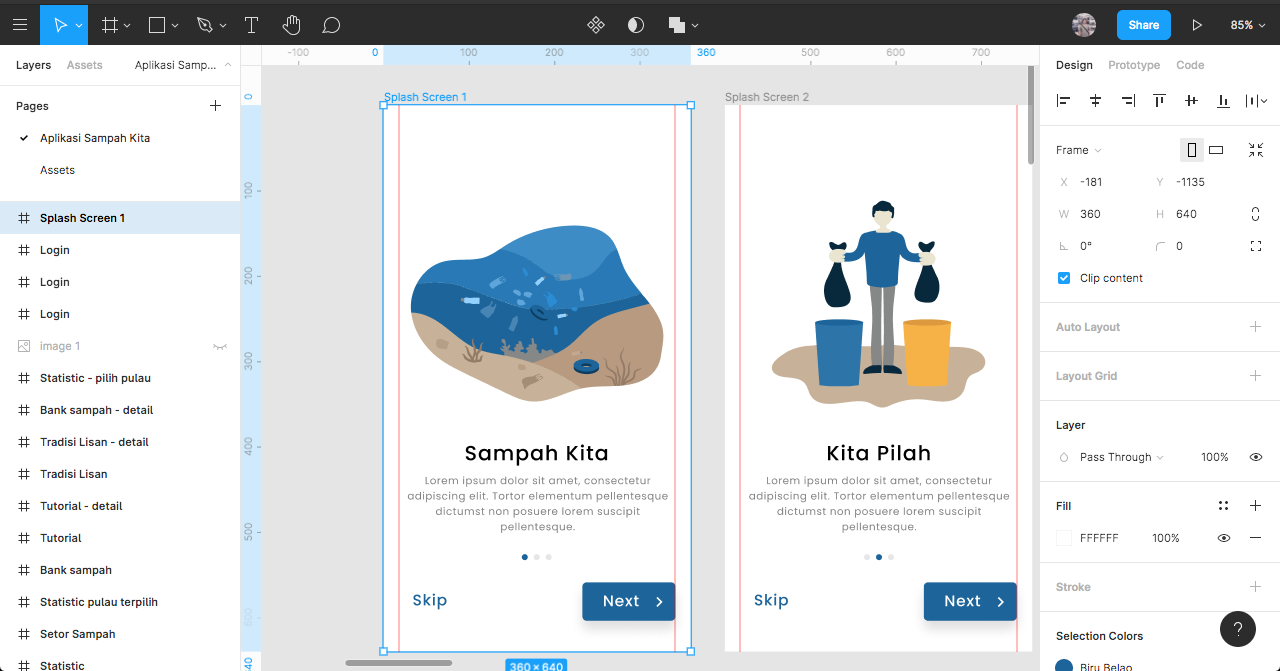Image resolution: width=1280 pixels, height=671 pixels.
Task: Click the Present play icon
Action: pos(1197,25)
